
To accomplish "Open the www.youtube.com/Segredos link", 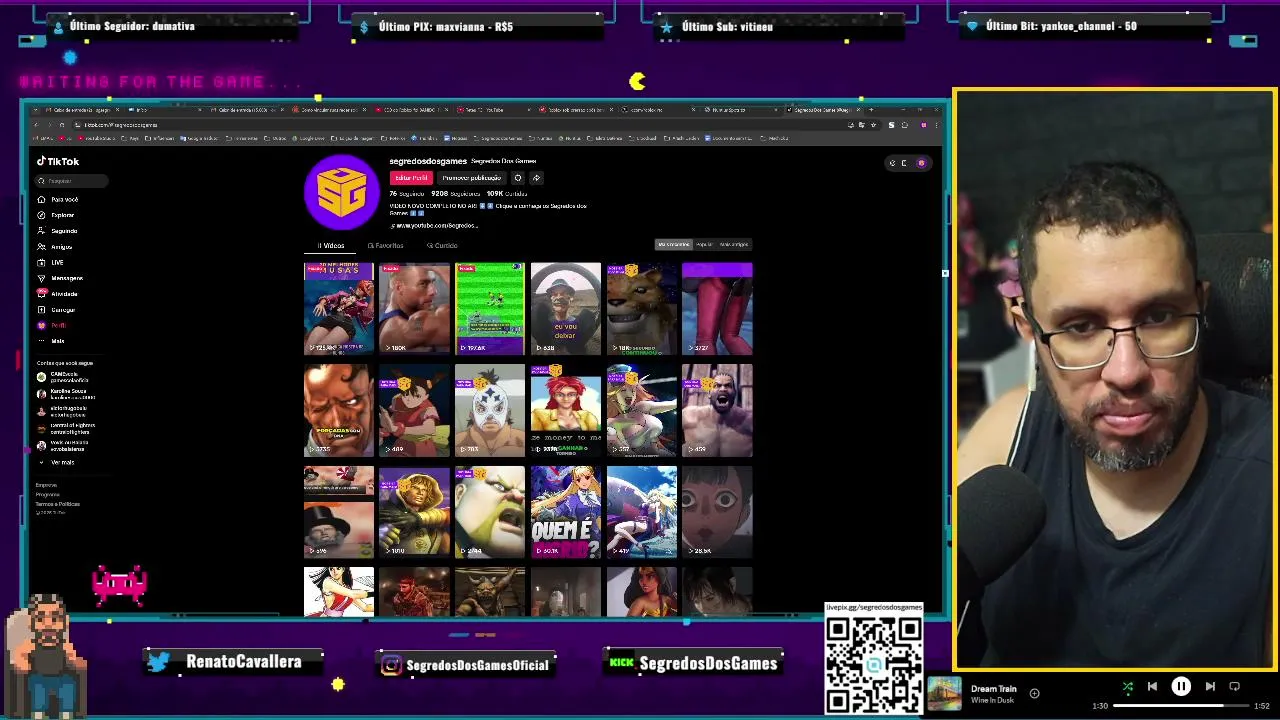I will [436, 226].
